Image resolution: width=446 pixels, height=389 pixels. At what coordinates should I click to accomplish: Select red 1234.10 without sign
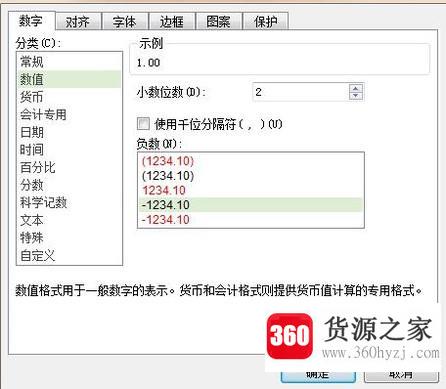(251, 190)
